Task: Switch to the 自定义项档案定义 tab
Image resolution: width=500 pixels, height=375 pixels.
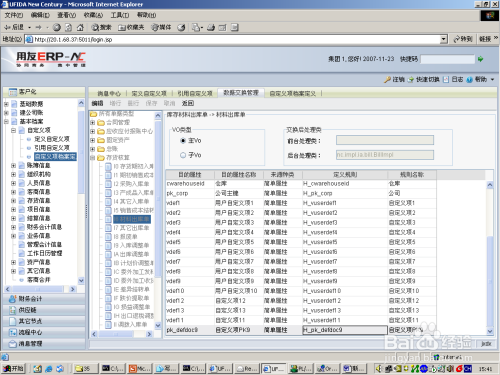Action: [x=292, y=93]
